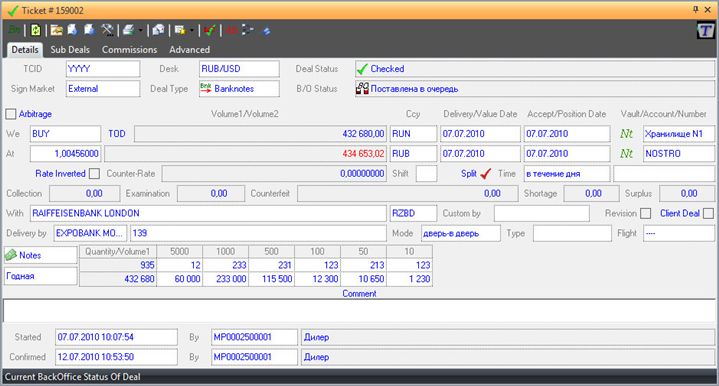Click the second blue document copy icon
The image size is (719, 386).
[x=89, y=30]
